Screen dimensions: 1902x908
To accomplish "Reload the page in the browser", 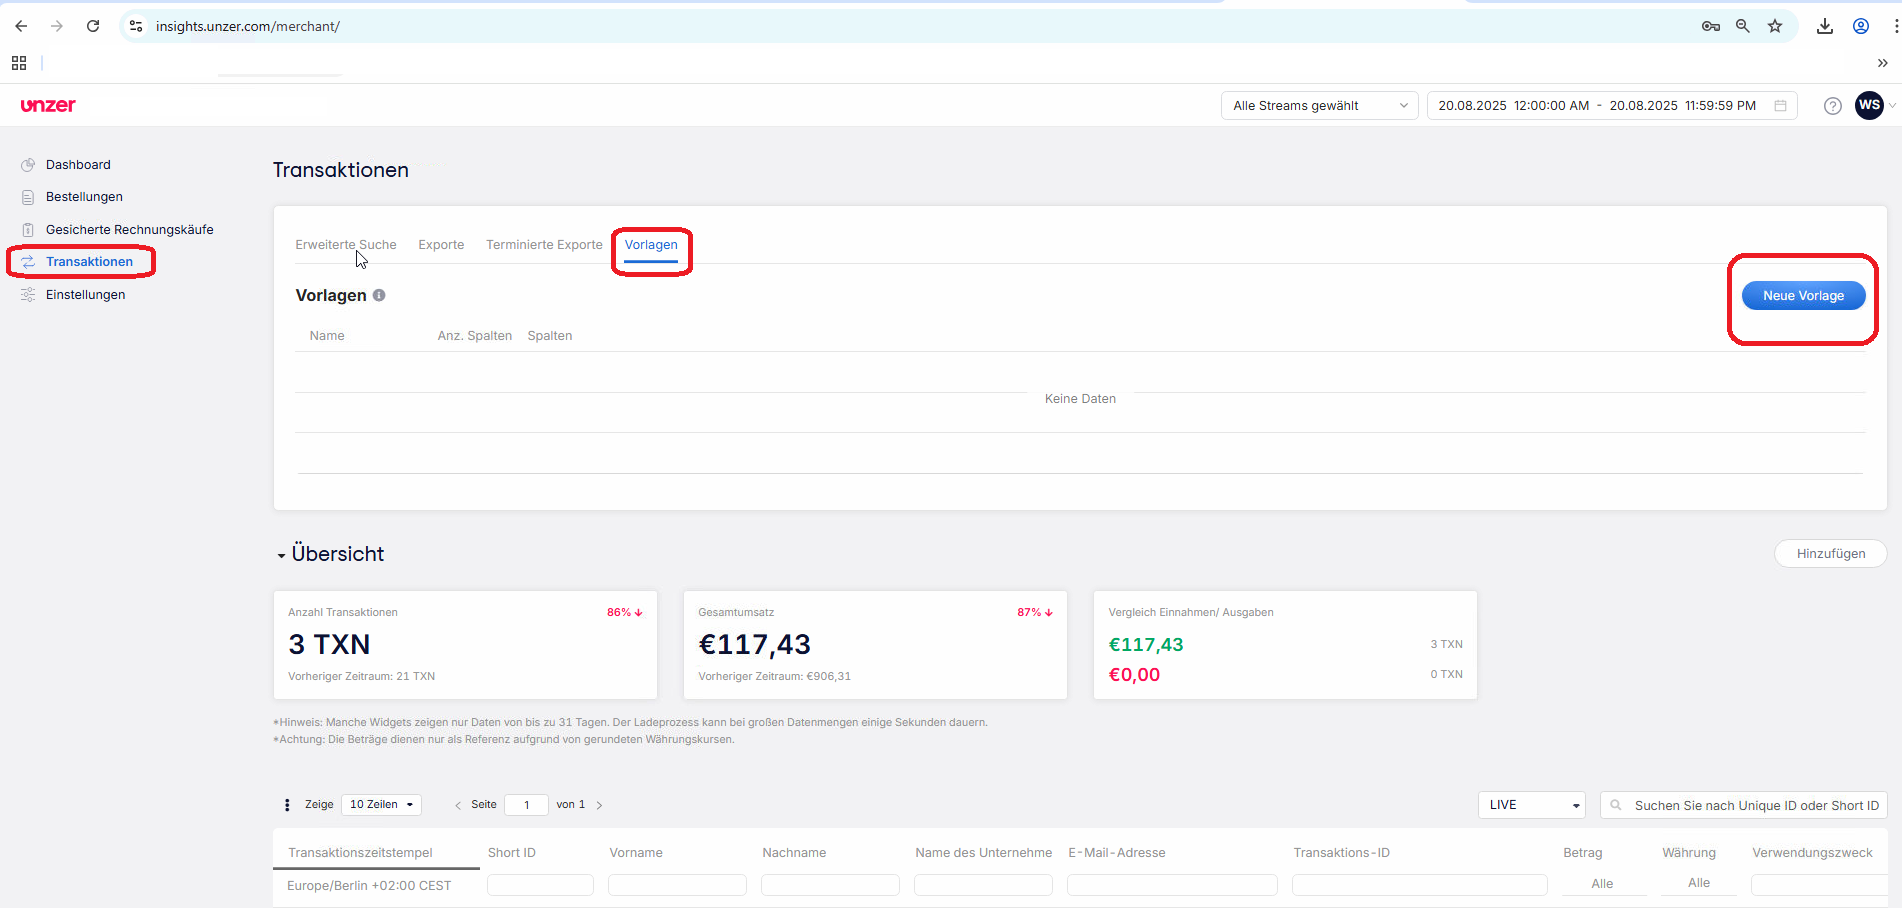I will (x=93, y=26).
